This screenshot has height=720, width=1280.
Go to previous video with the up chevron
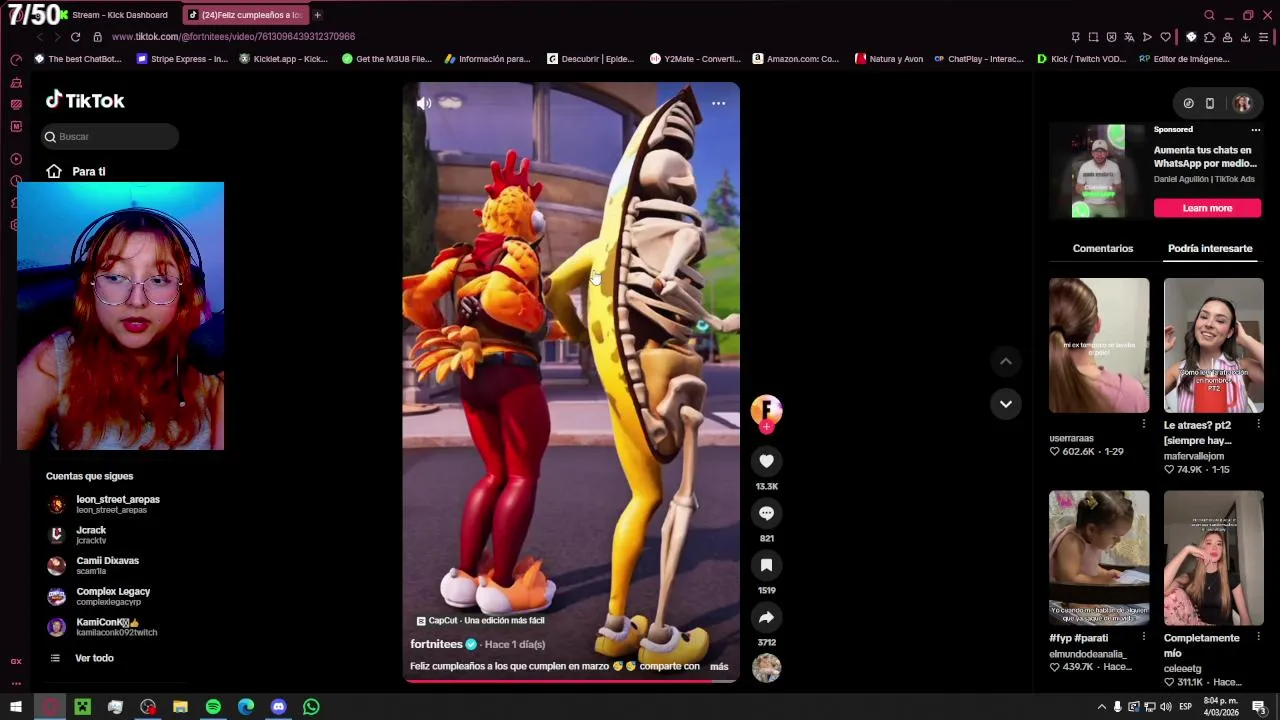pyautogui.click(x=1006, y=361)
